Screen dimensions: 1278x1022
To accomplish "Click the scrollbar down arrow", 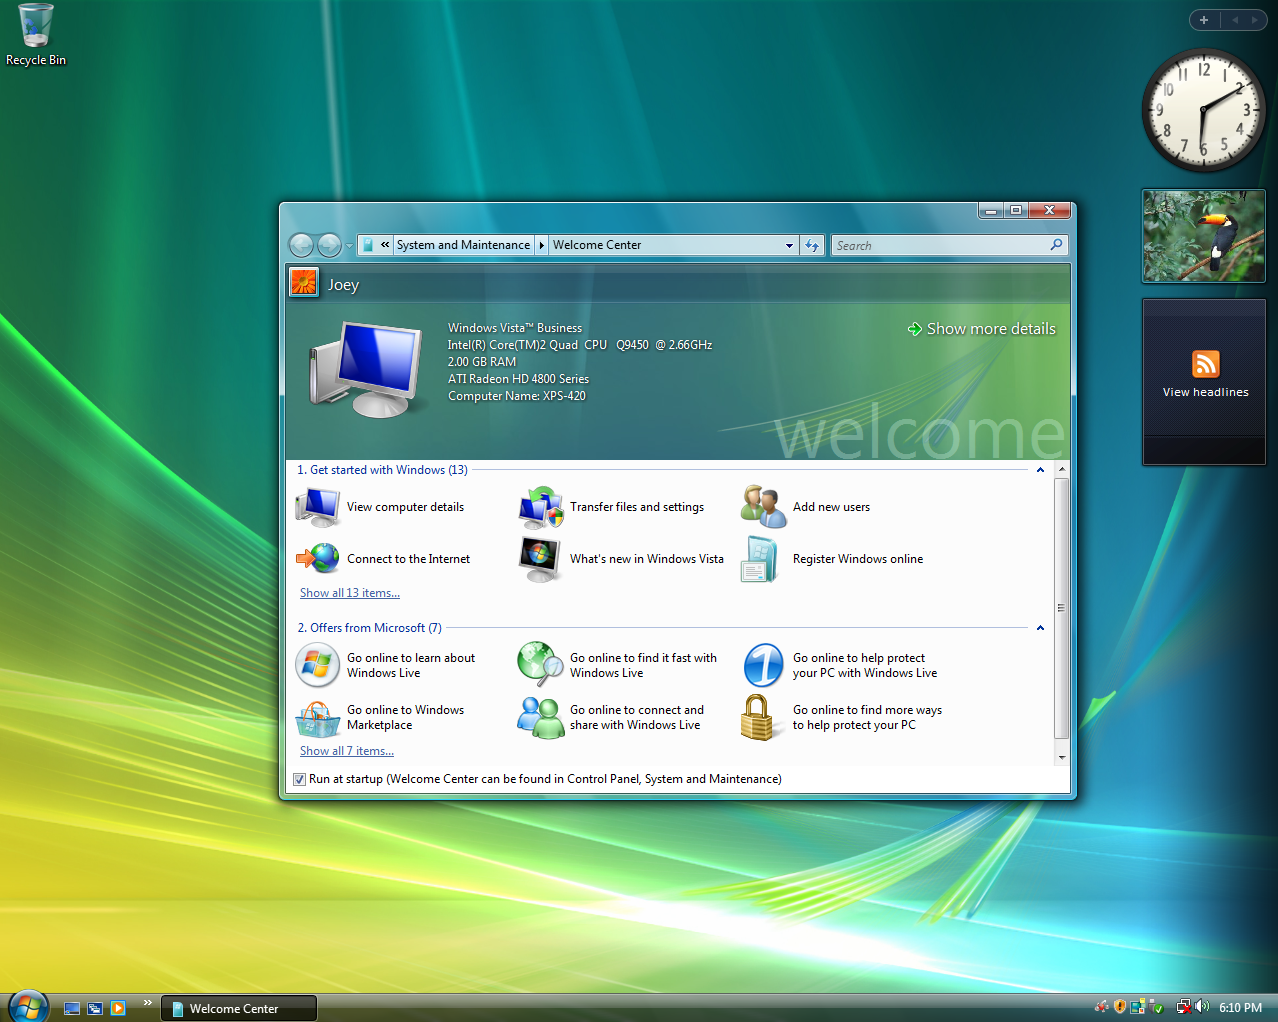I will pos(1062,757).
